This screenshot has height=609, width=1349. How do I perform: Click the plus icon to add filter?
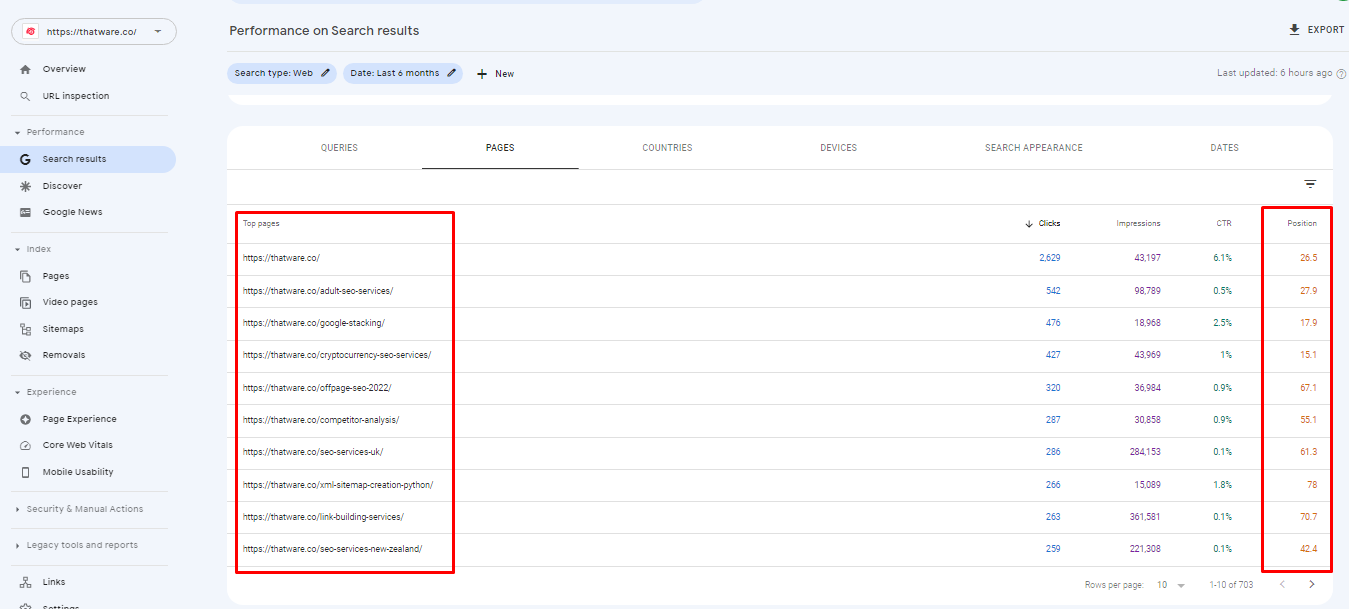pyautogui.click(x=482, y=74)
